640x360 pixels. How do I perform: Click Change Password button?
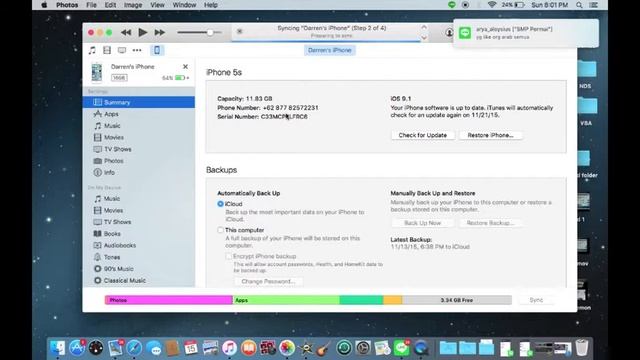point(268,281)
